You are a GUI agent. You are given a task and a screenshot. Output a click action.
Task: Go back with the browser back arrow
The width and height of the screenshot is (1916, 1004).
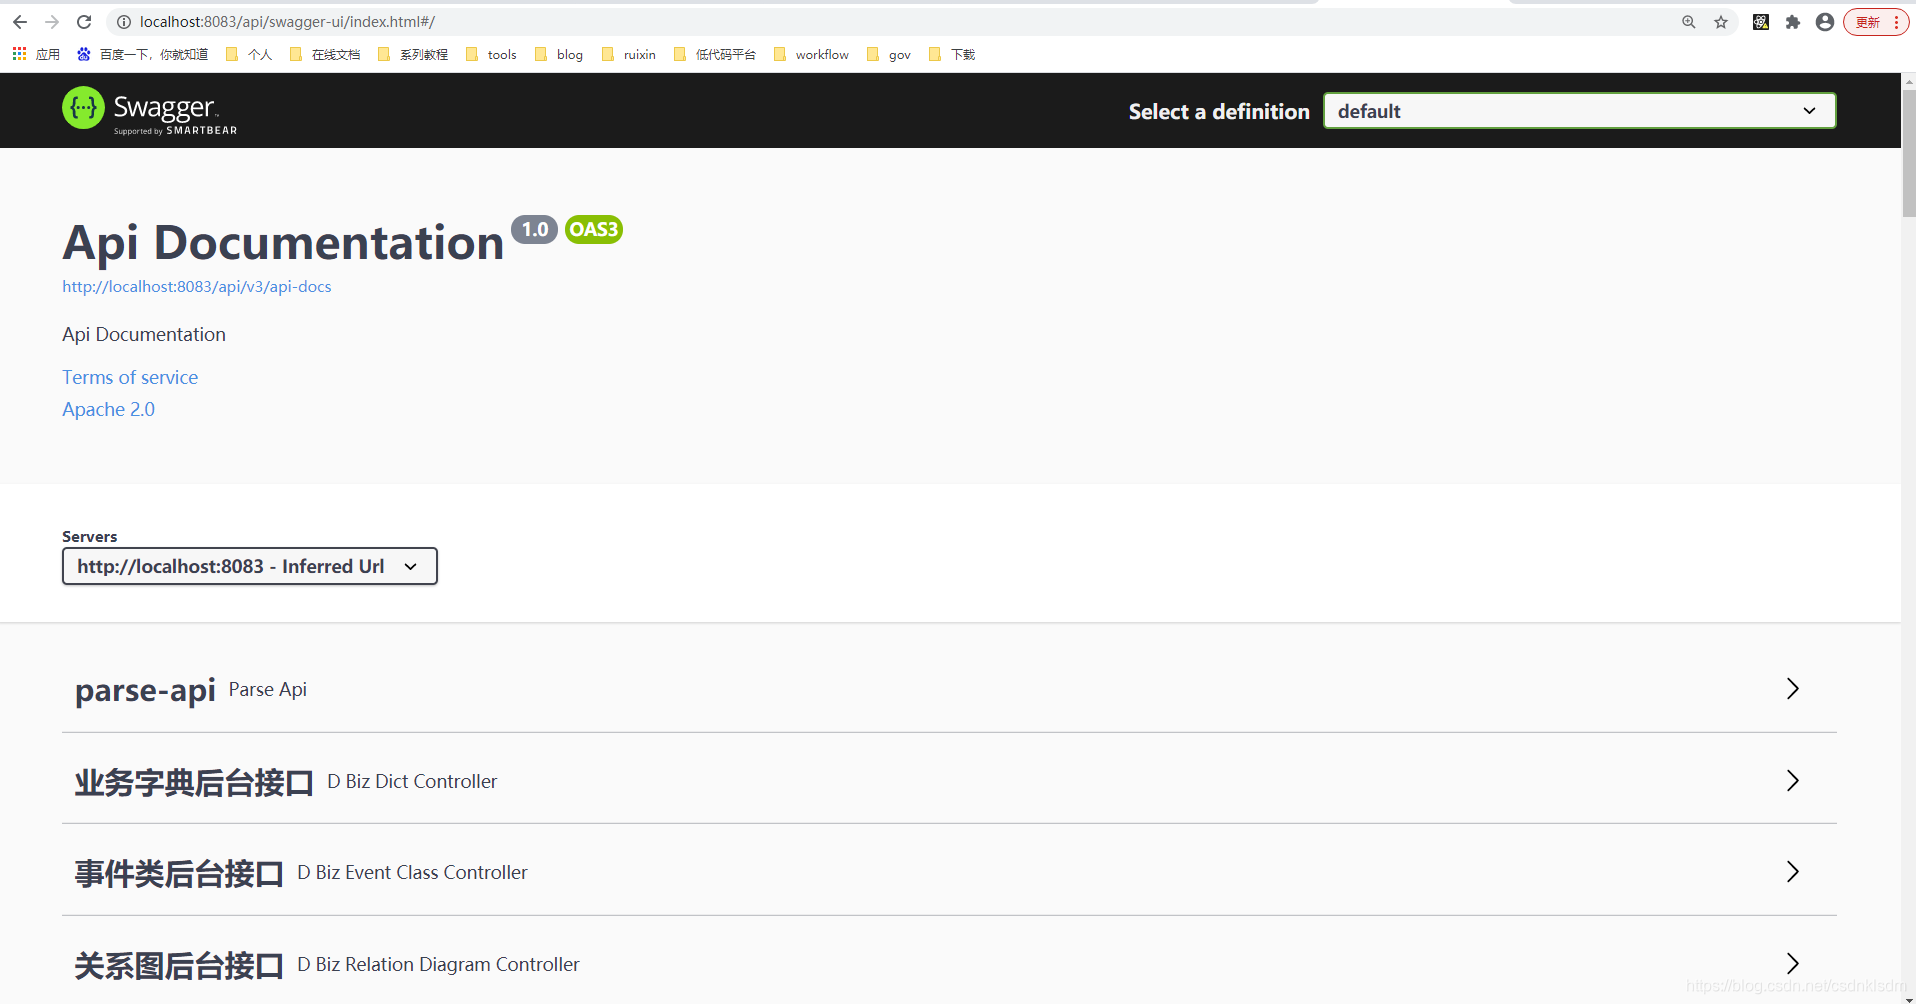coord(20,22)
